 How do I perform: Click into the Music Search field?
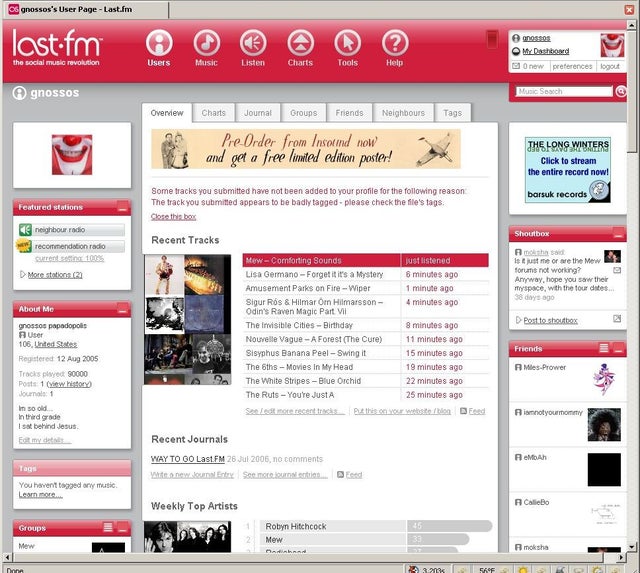coord(563,91)
